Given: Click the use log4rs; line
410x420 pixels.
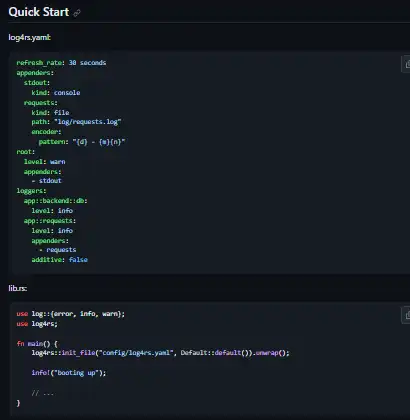Looking at the screenshot, I should pos(37,324).
